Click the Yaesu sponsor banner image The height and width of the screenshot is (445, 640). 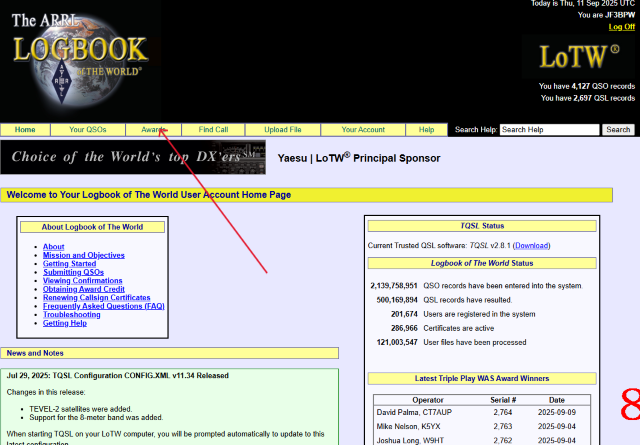point(135,157)
